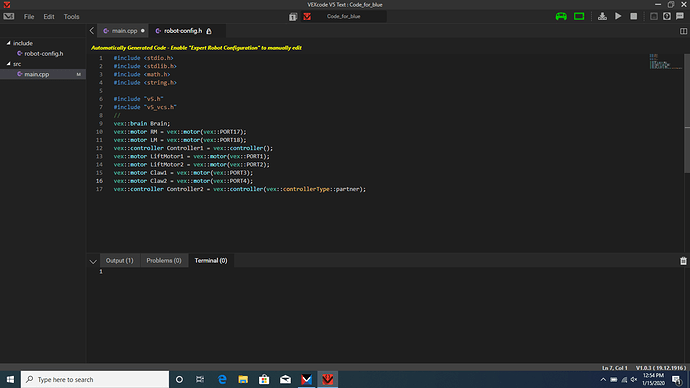The image size is (690, 388).
Task: Download the project to the brain
Action: (x=602, y=17)
